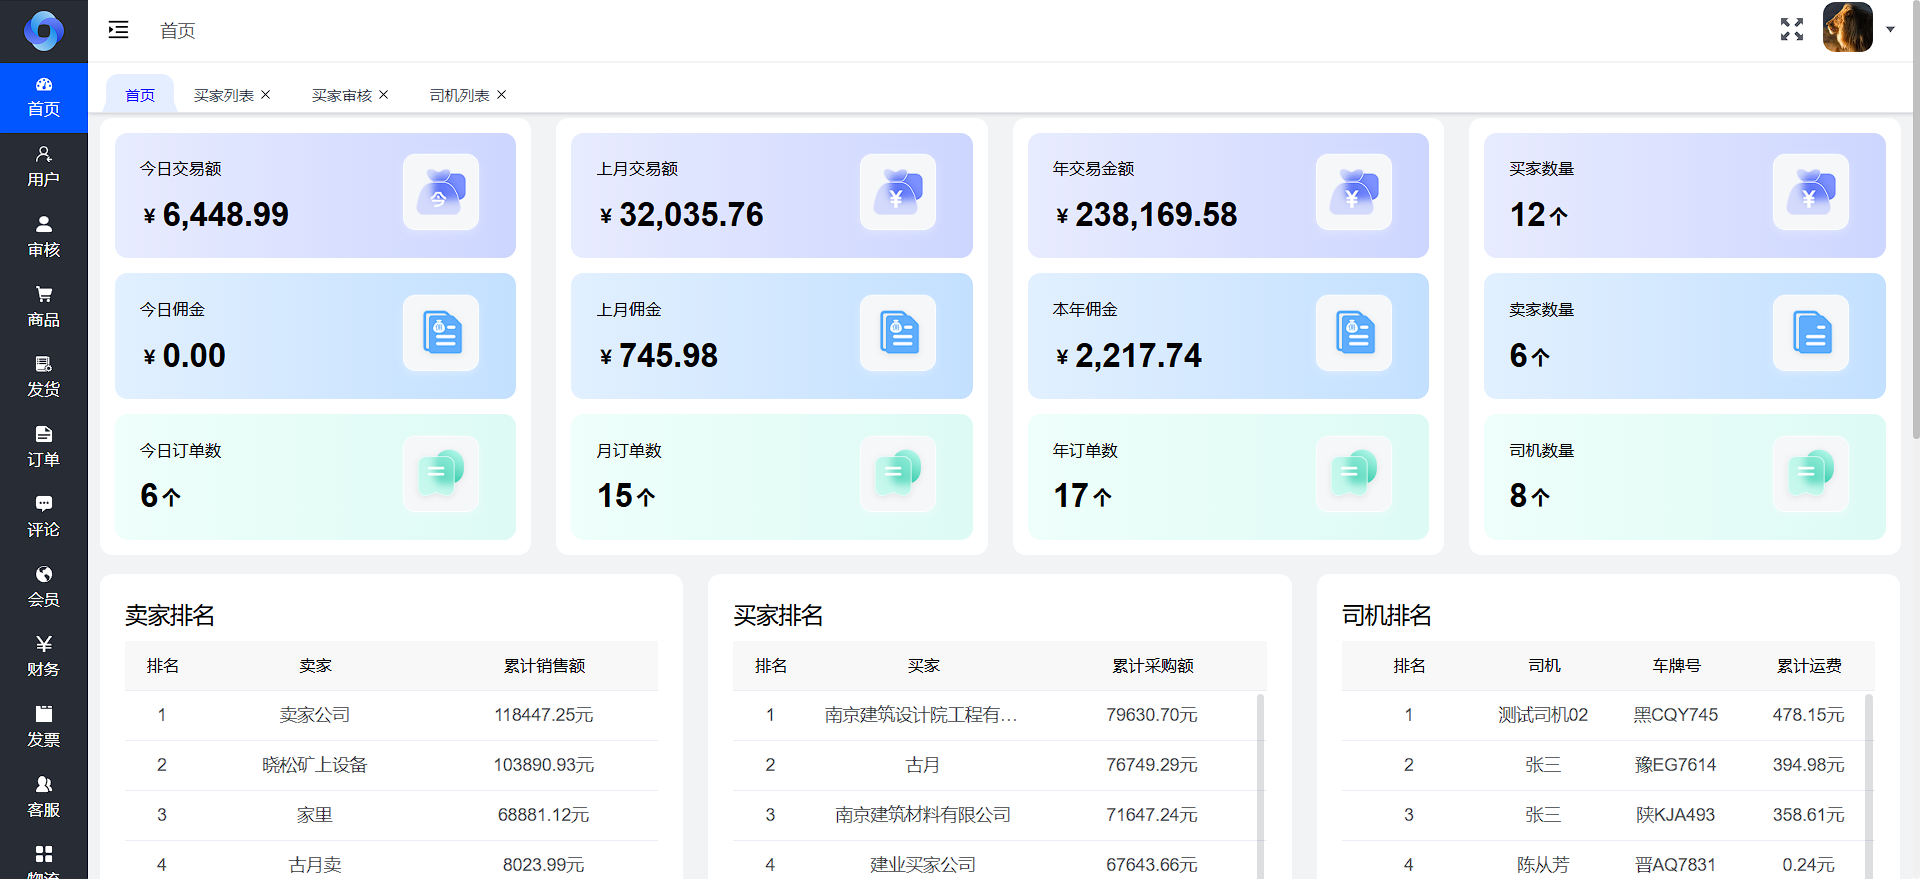Screen dimensions: 1920x879
Task: Switch to the 买家列表 tab
Action: 223,95
